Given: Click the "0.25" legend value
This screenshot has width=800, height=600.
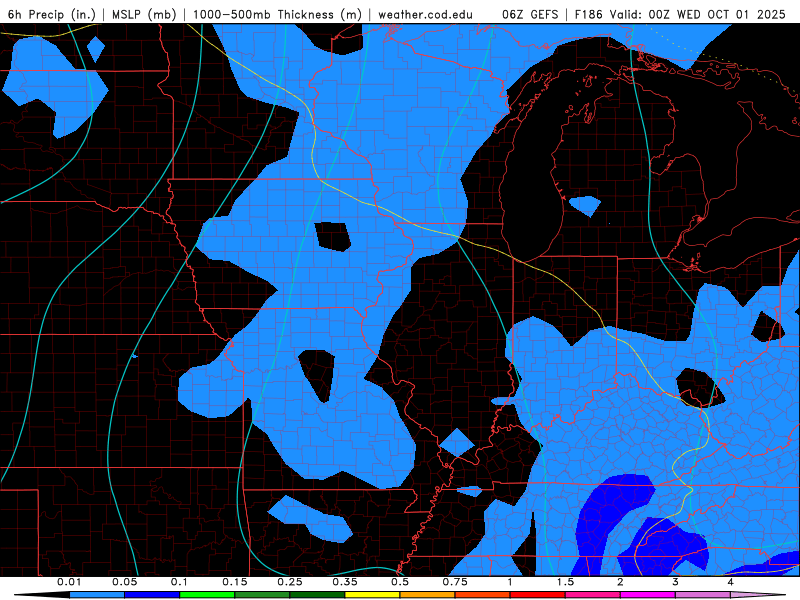Looking at the screenshot, I should 290,582.
